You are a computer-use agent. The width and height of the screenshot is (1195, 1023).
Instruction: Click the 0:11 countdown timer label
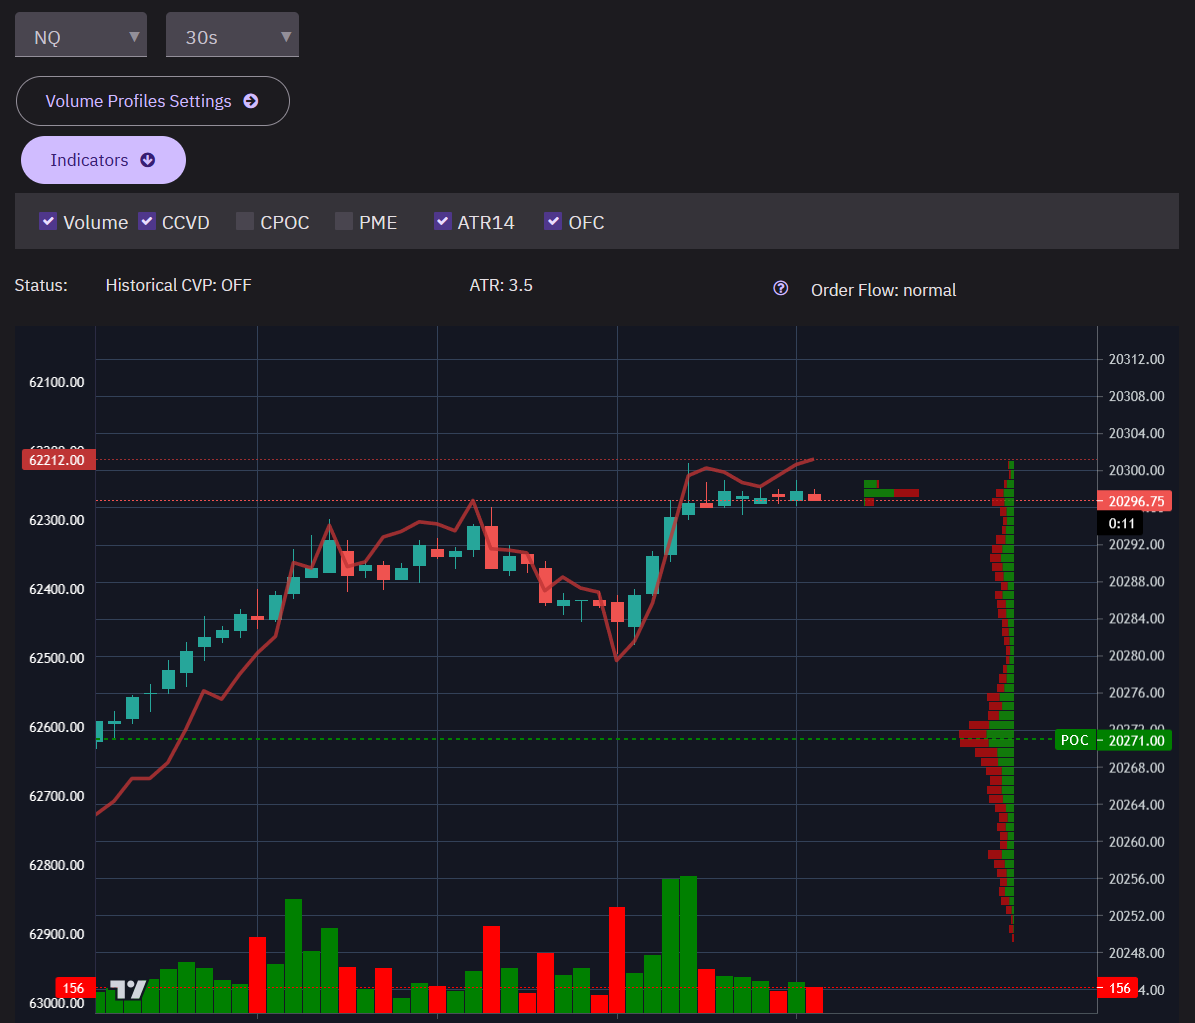tap(1120, 524)
